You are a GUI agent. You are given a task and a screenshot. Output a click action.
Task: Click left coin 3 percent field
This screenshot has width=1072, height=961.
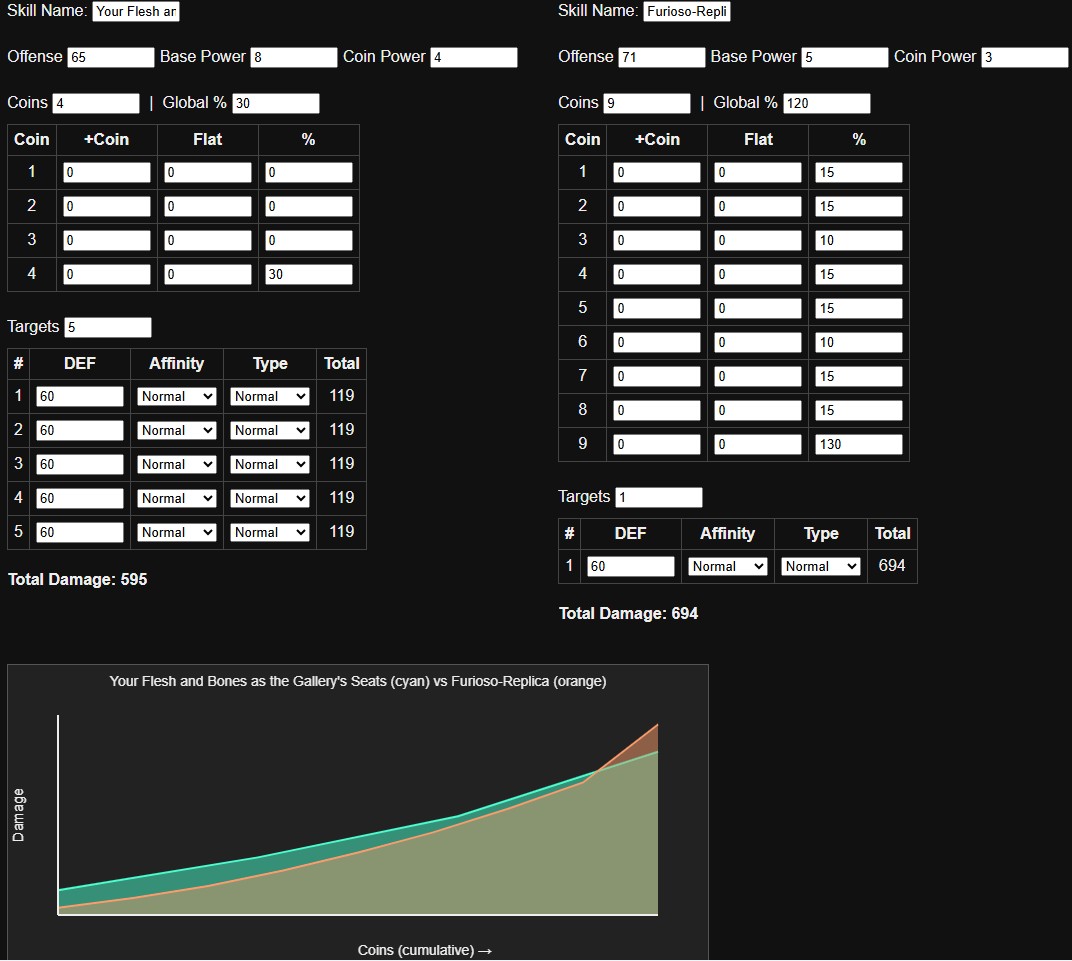[x=309, y=241]
